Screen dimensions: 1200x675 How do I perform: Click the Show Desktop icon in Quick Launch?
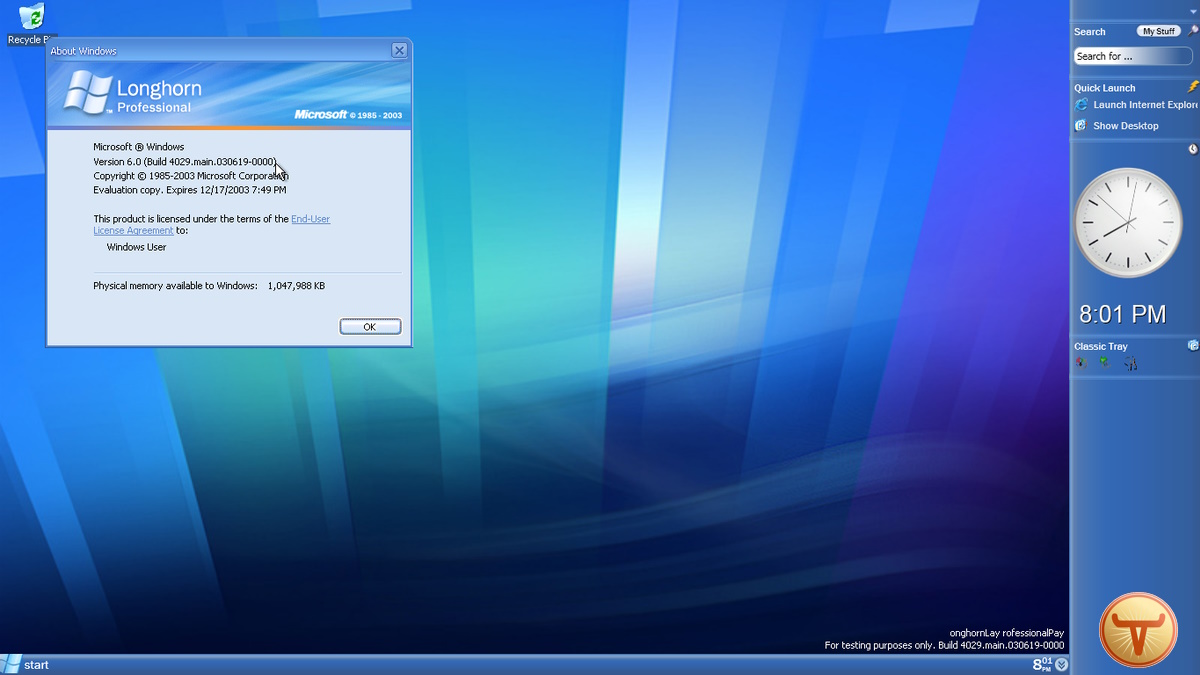[x=1081, y=126]
